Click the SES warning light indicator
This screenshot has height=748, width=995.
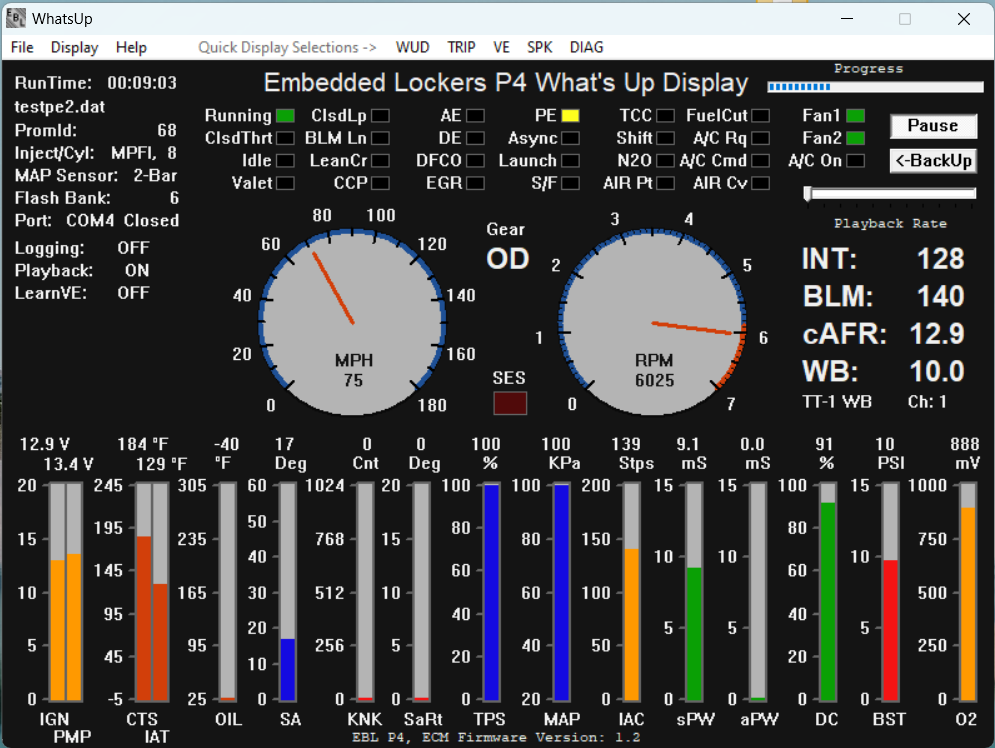coord(510,403)
